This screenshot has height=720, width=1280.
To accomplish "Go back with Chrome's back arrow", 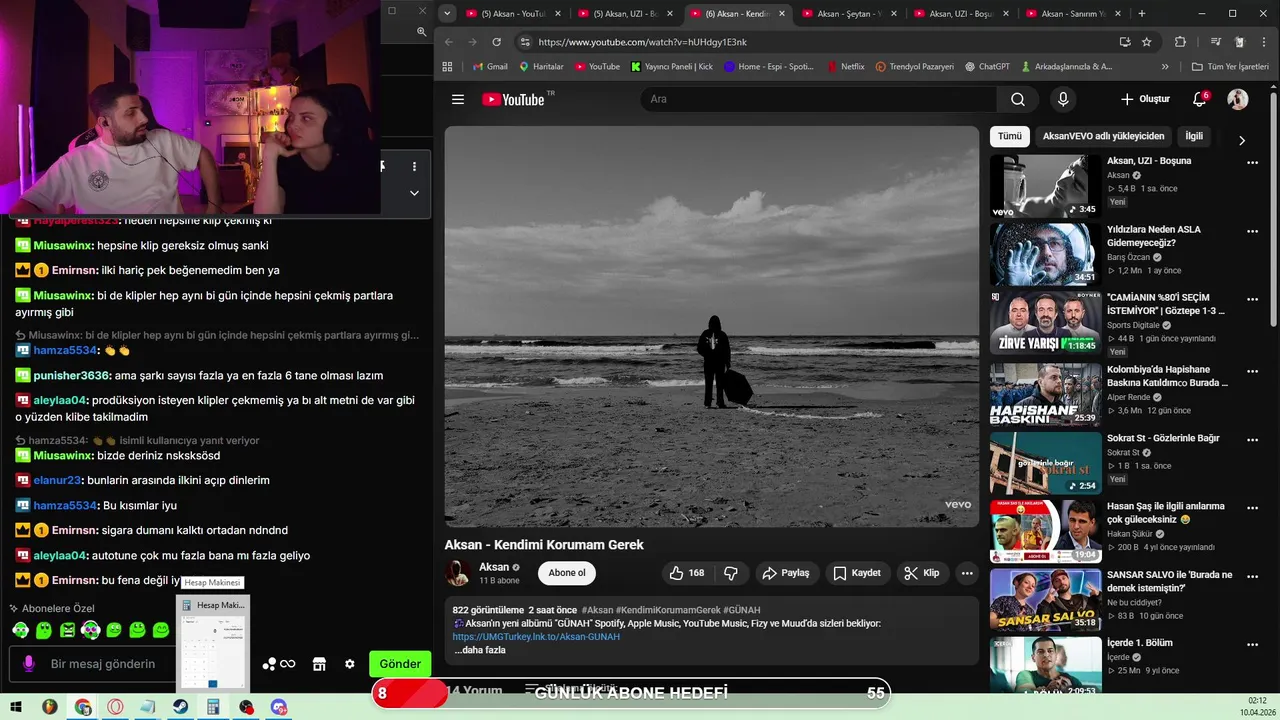I will (x=448, y=42).
